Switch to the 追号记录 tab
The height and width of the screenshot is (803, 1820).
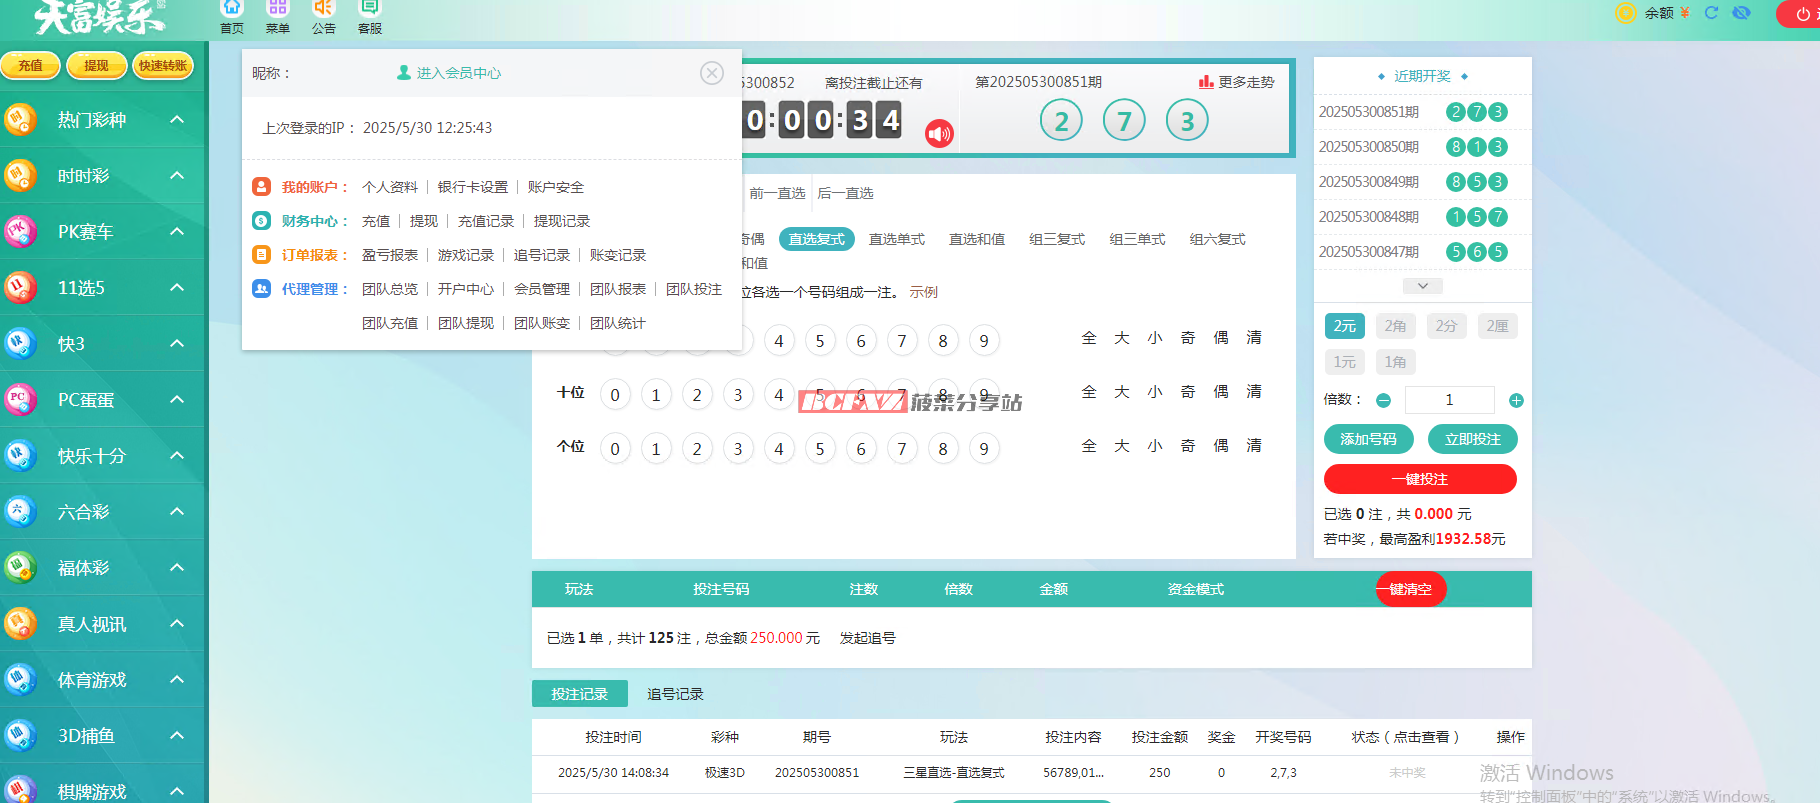pyautogui.click(x=675, y=694)
